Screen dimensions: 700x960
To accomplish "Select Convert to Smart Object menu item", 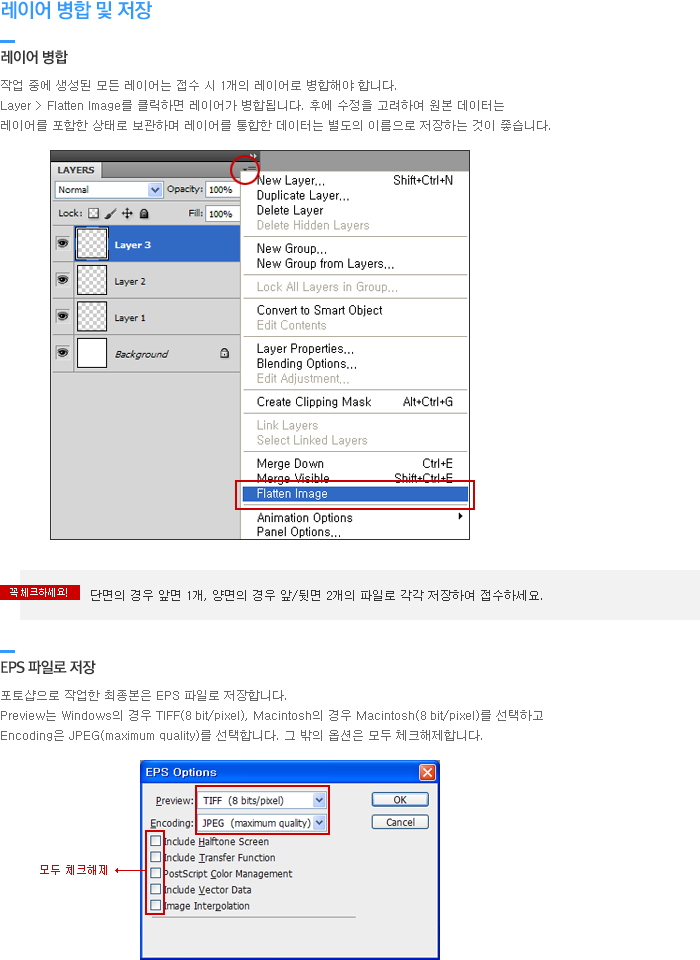I will coord(319,310).
